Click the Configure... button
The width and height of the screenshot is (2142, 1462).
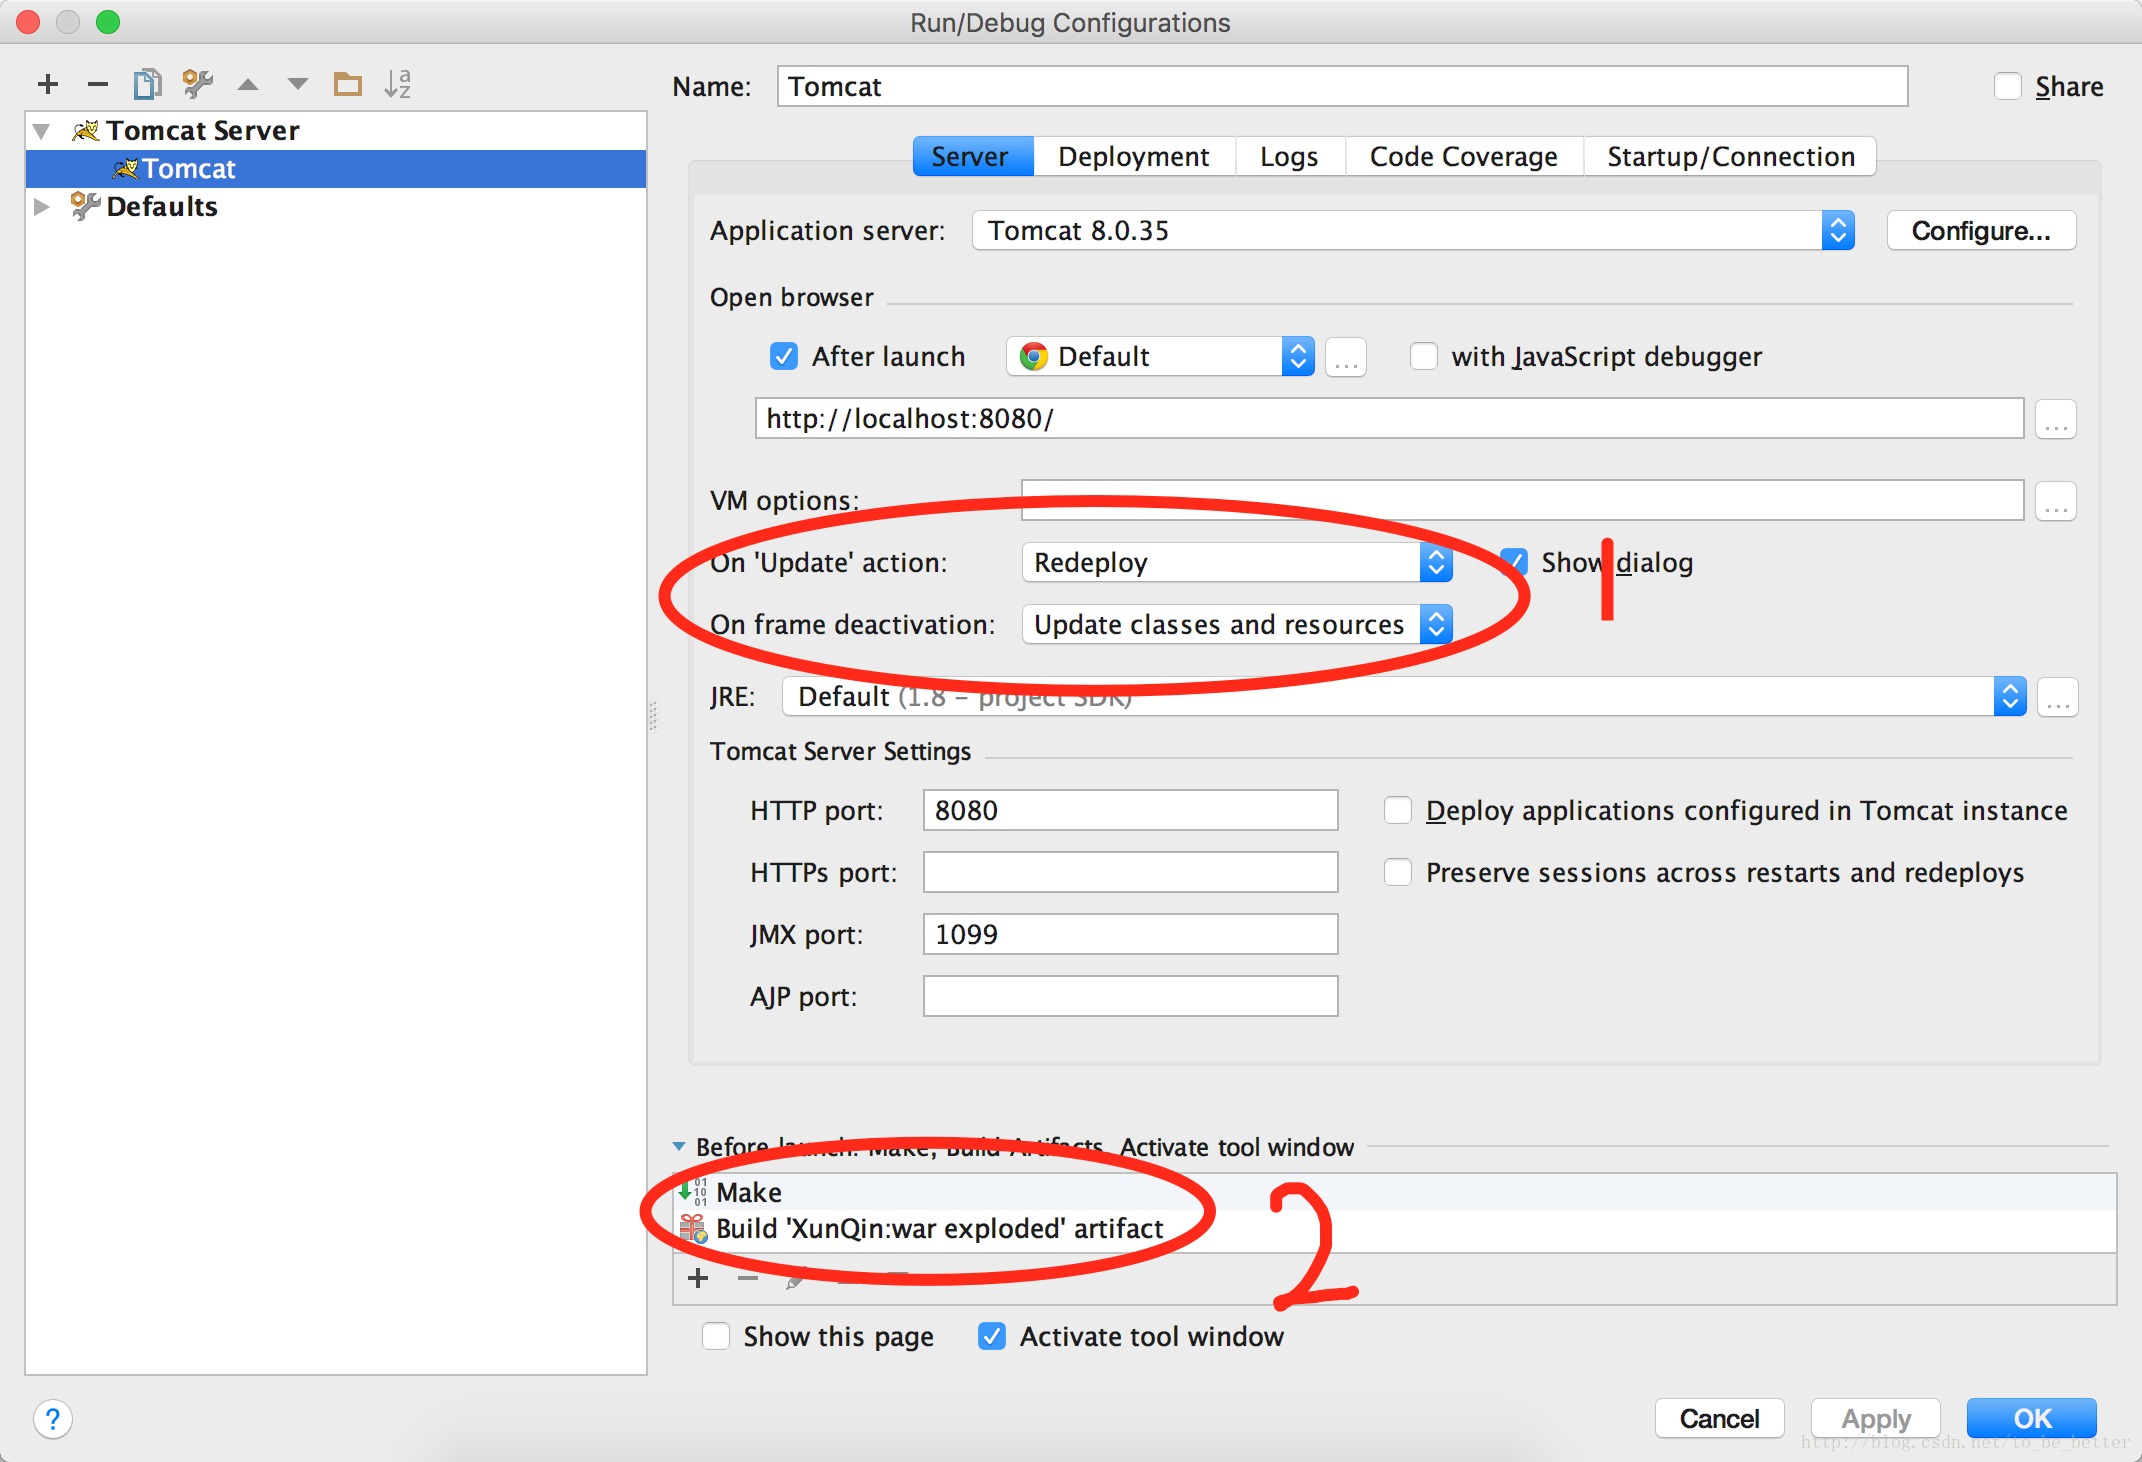pos(1981,231)
